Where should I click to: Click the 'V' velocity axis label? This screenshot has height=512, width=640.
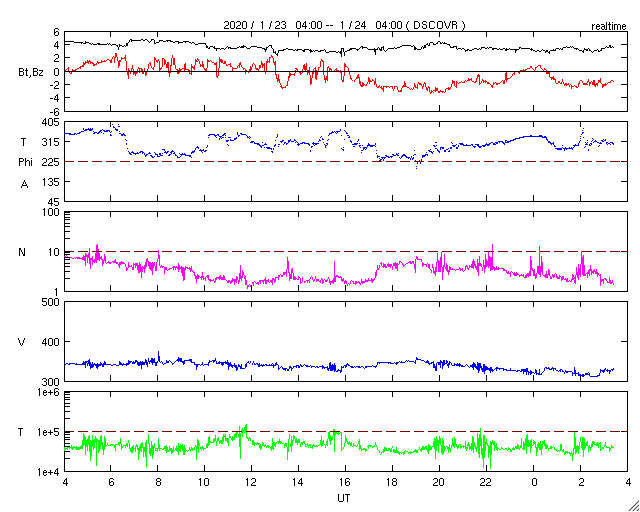[22, 342]
